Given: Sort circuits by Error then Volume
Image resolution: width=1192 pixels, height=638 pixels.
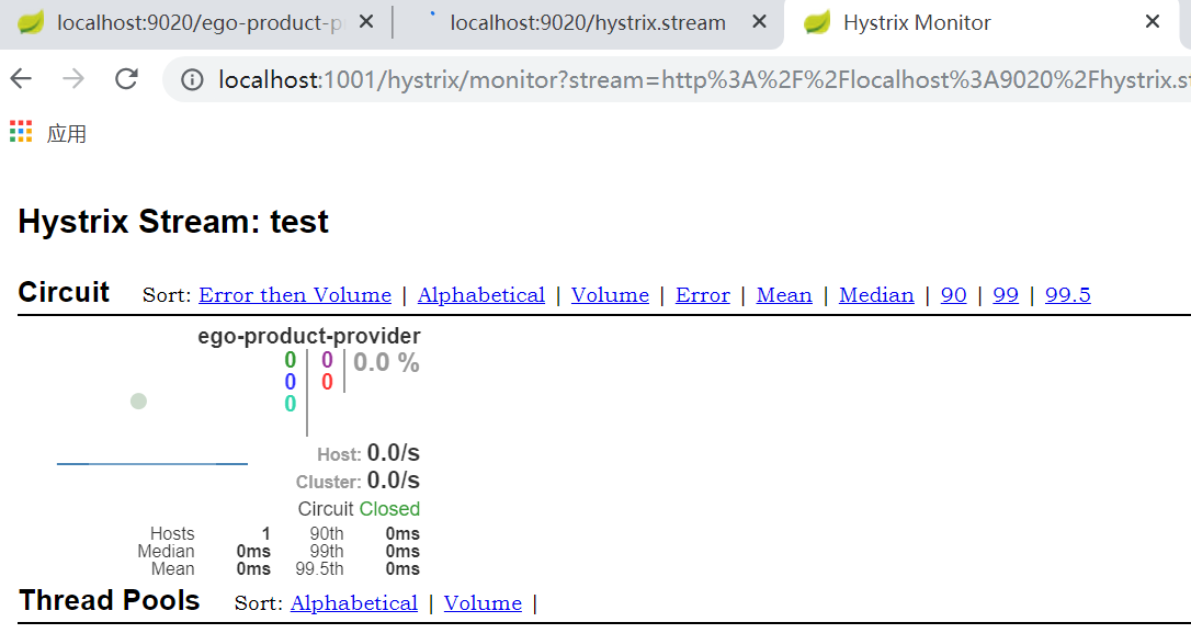Looking at the screenshot, I should (295, 295).
